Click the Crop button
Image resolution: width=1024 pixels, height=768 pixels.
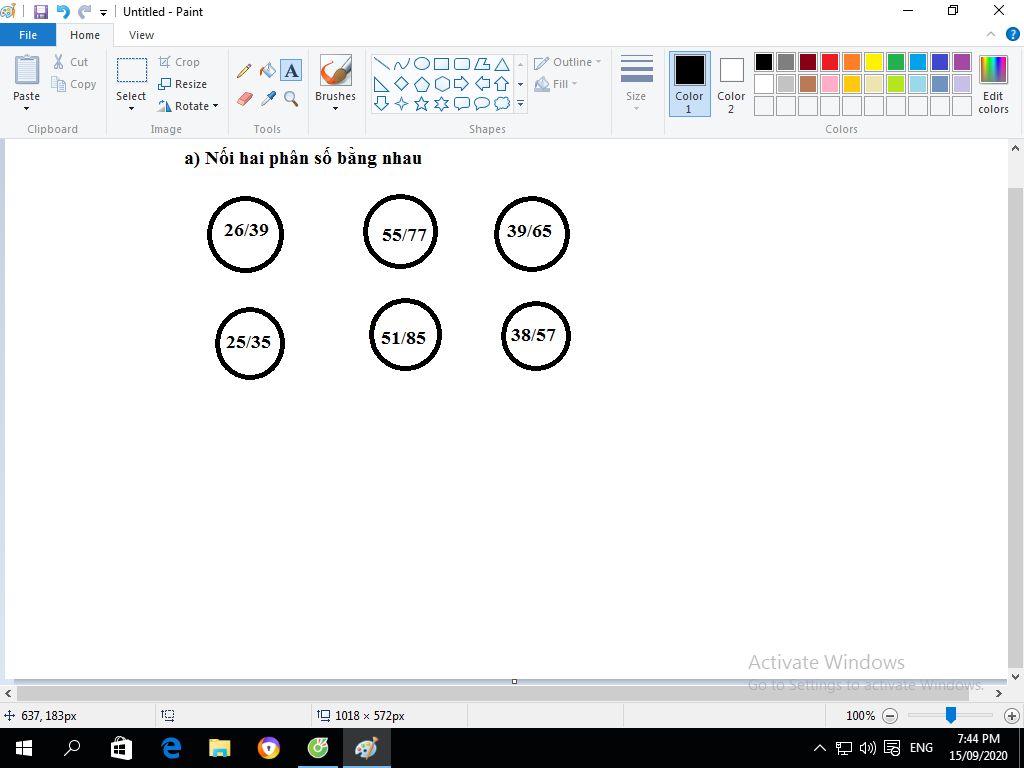(x=179, y=62)
